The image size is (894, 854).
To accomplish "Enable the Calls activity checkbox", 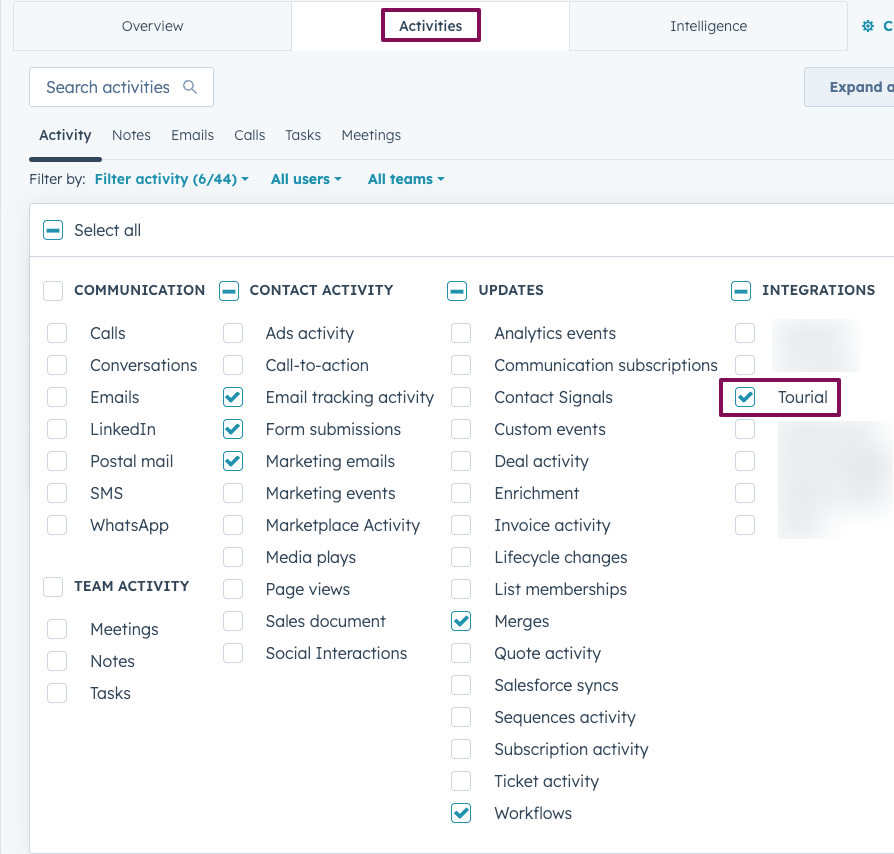I will coord(57,334).
